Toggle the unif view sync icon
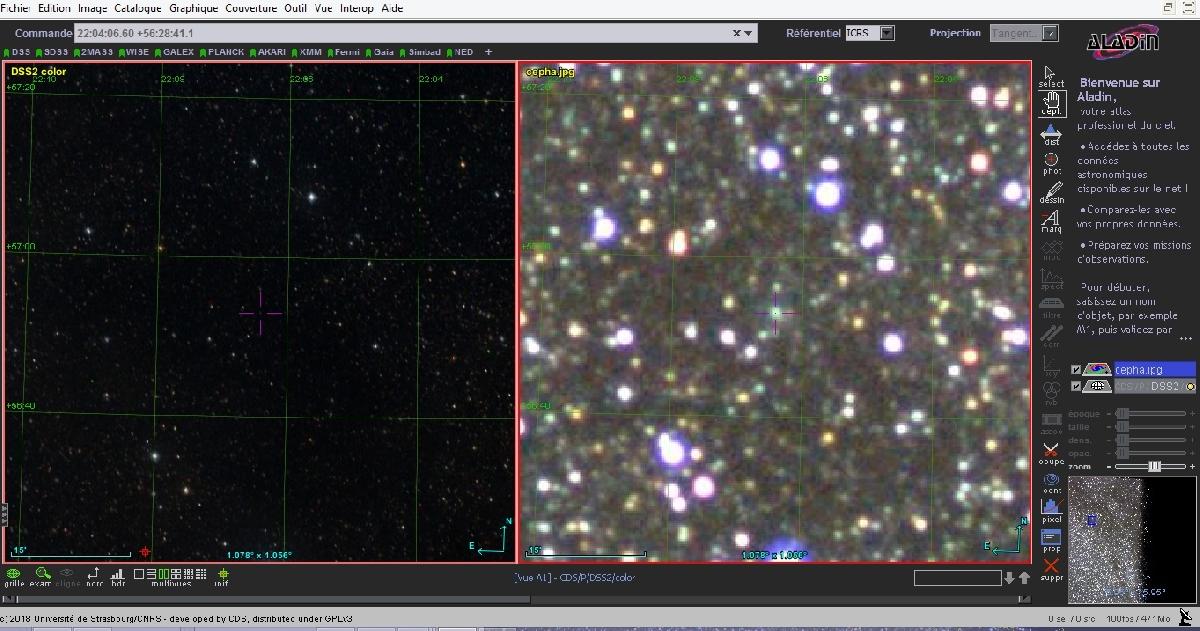The width and height of the screenshot is (1200, 631). click(x=221, y=577)
